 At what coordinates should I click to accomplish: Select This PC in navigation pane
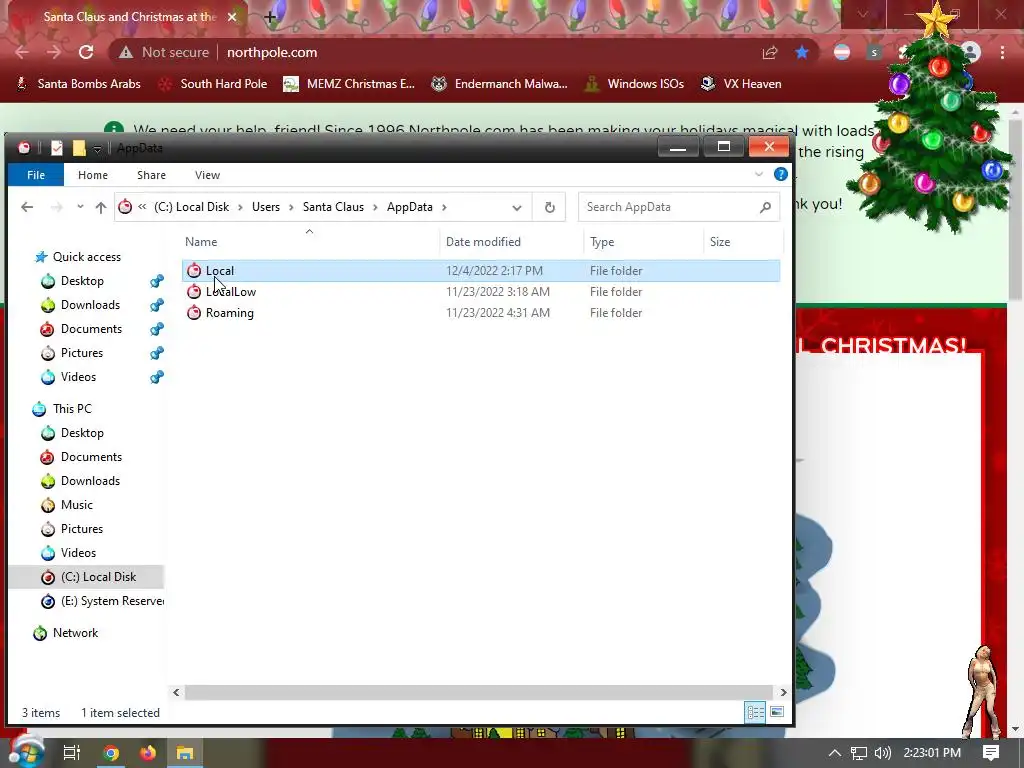(x=72, y=409)
